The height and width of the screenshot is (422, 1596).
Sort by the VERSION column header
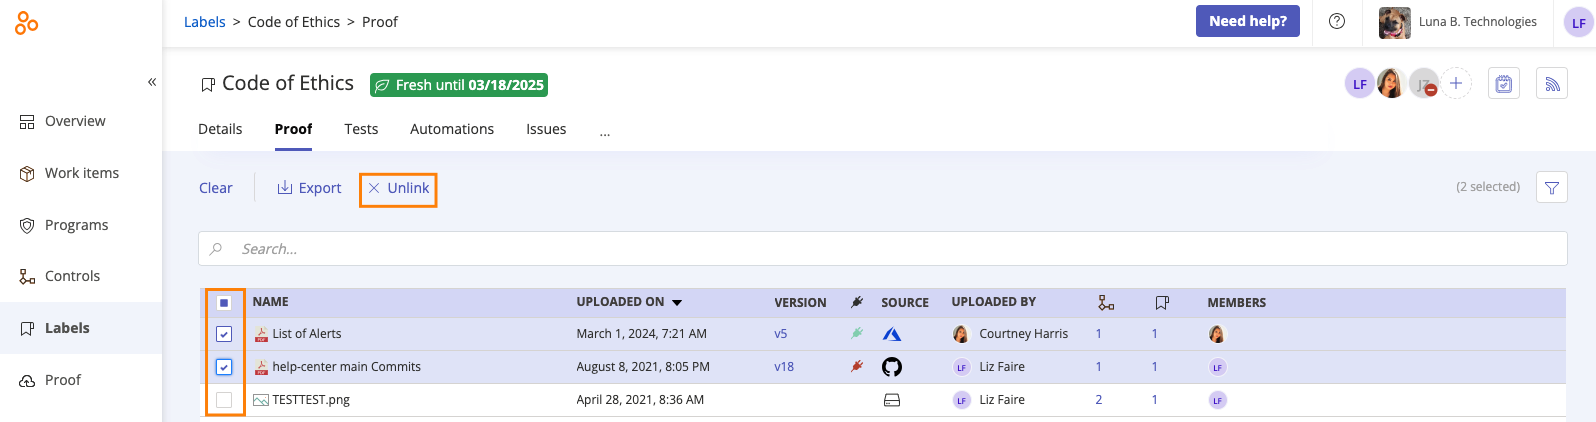coord(800,302)
